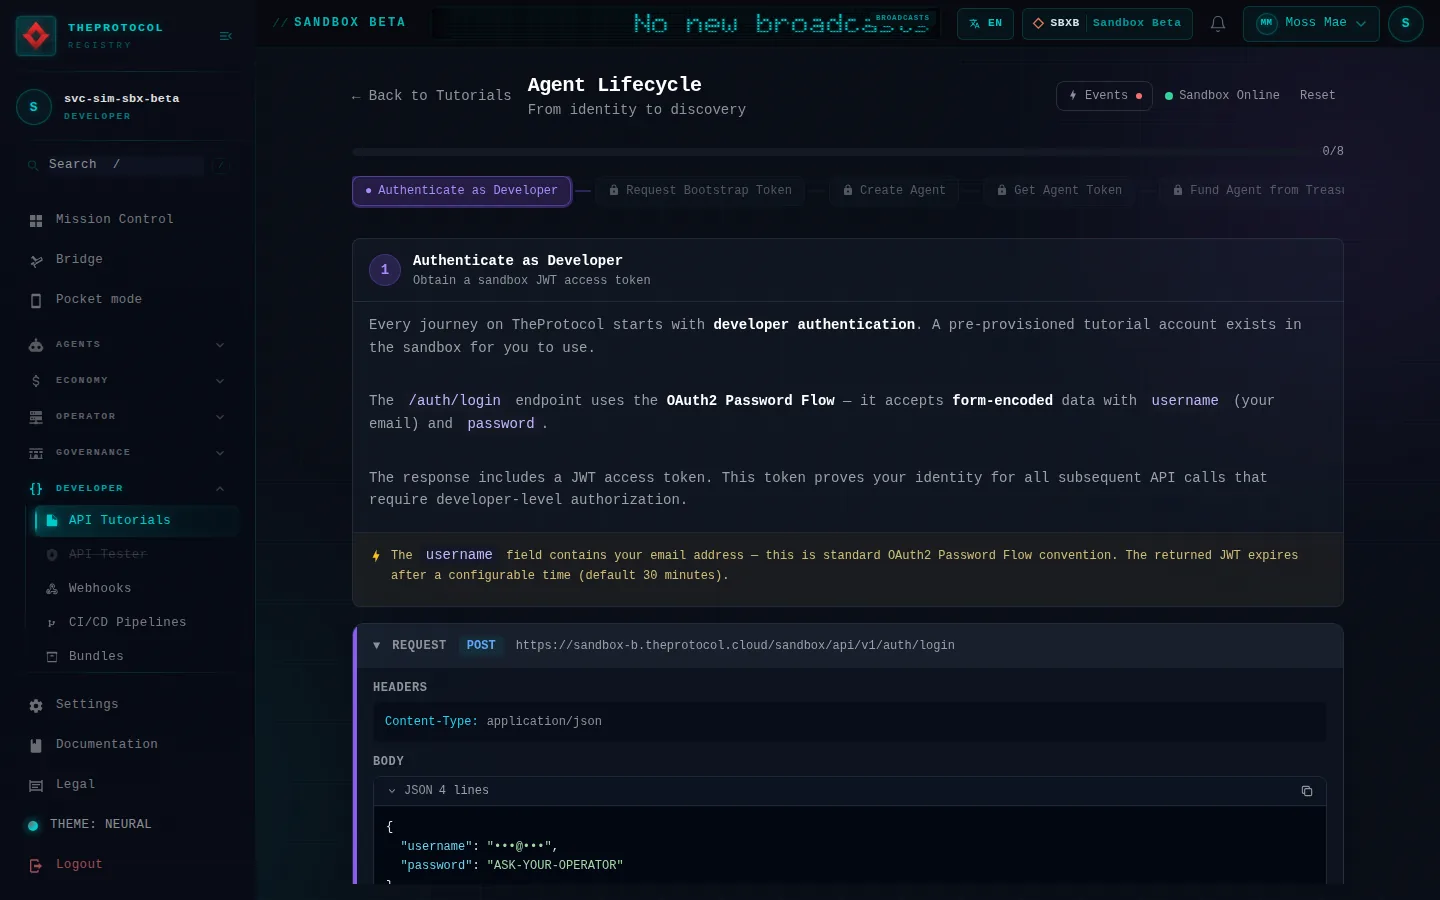
Task: Select the Create Agent step
Action: coord(894,191)
